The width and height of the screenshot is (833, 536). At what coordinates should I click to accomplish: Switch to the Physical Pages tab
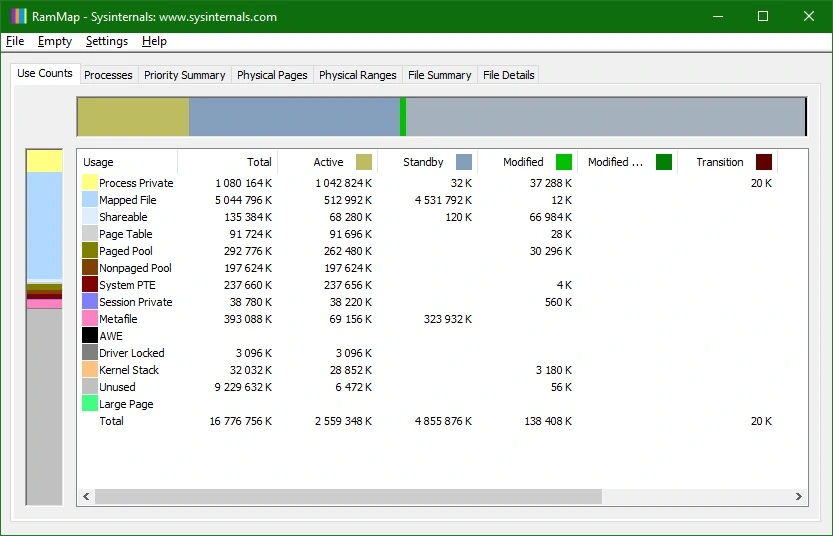pyautogui.click(x=272, y=75)
